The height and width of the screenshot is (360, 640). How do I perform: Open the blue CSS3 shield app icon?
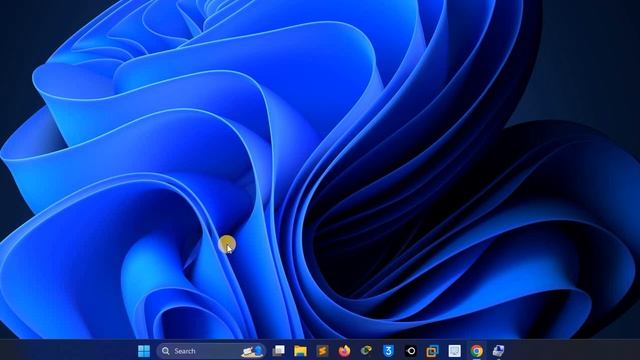coord(389,351)
